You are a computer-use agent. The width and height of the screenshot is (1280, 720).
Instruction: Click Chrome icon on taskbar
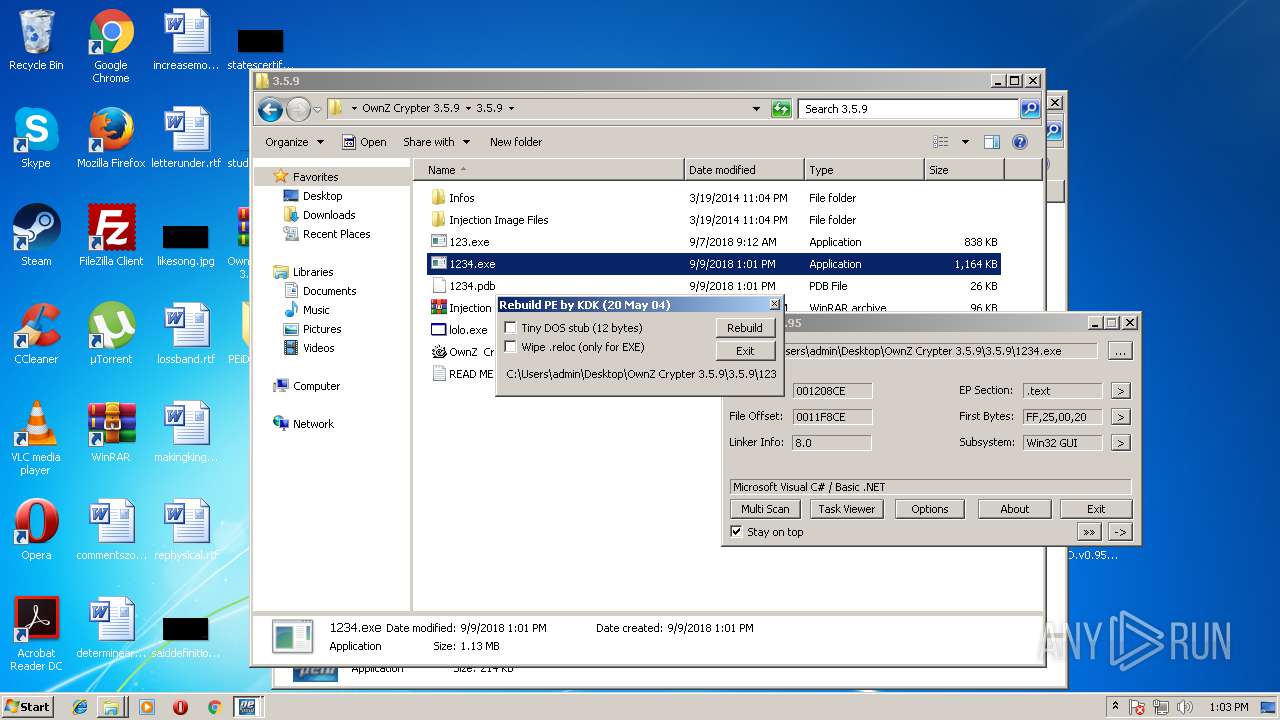click(x=213, y=707)
